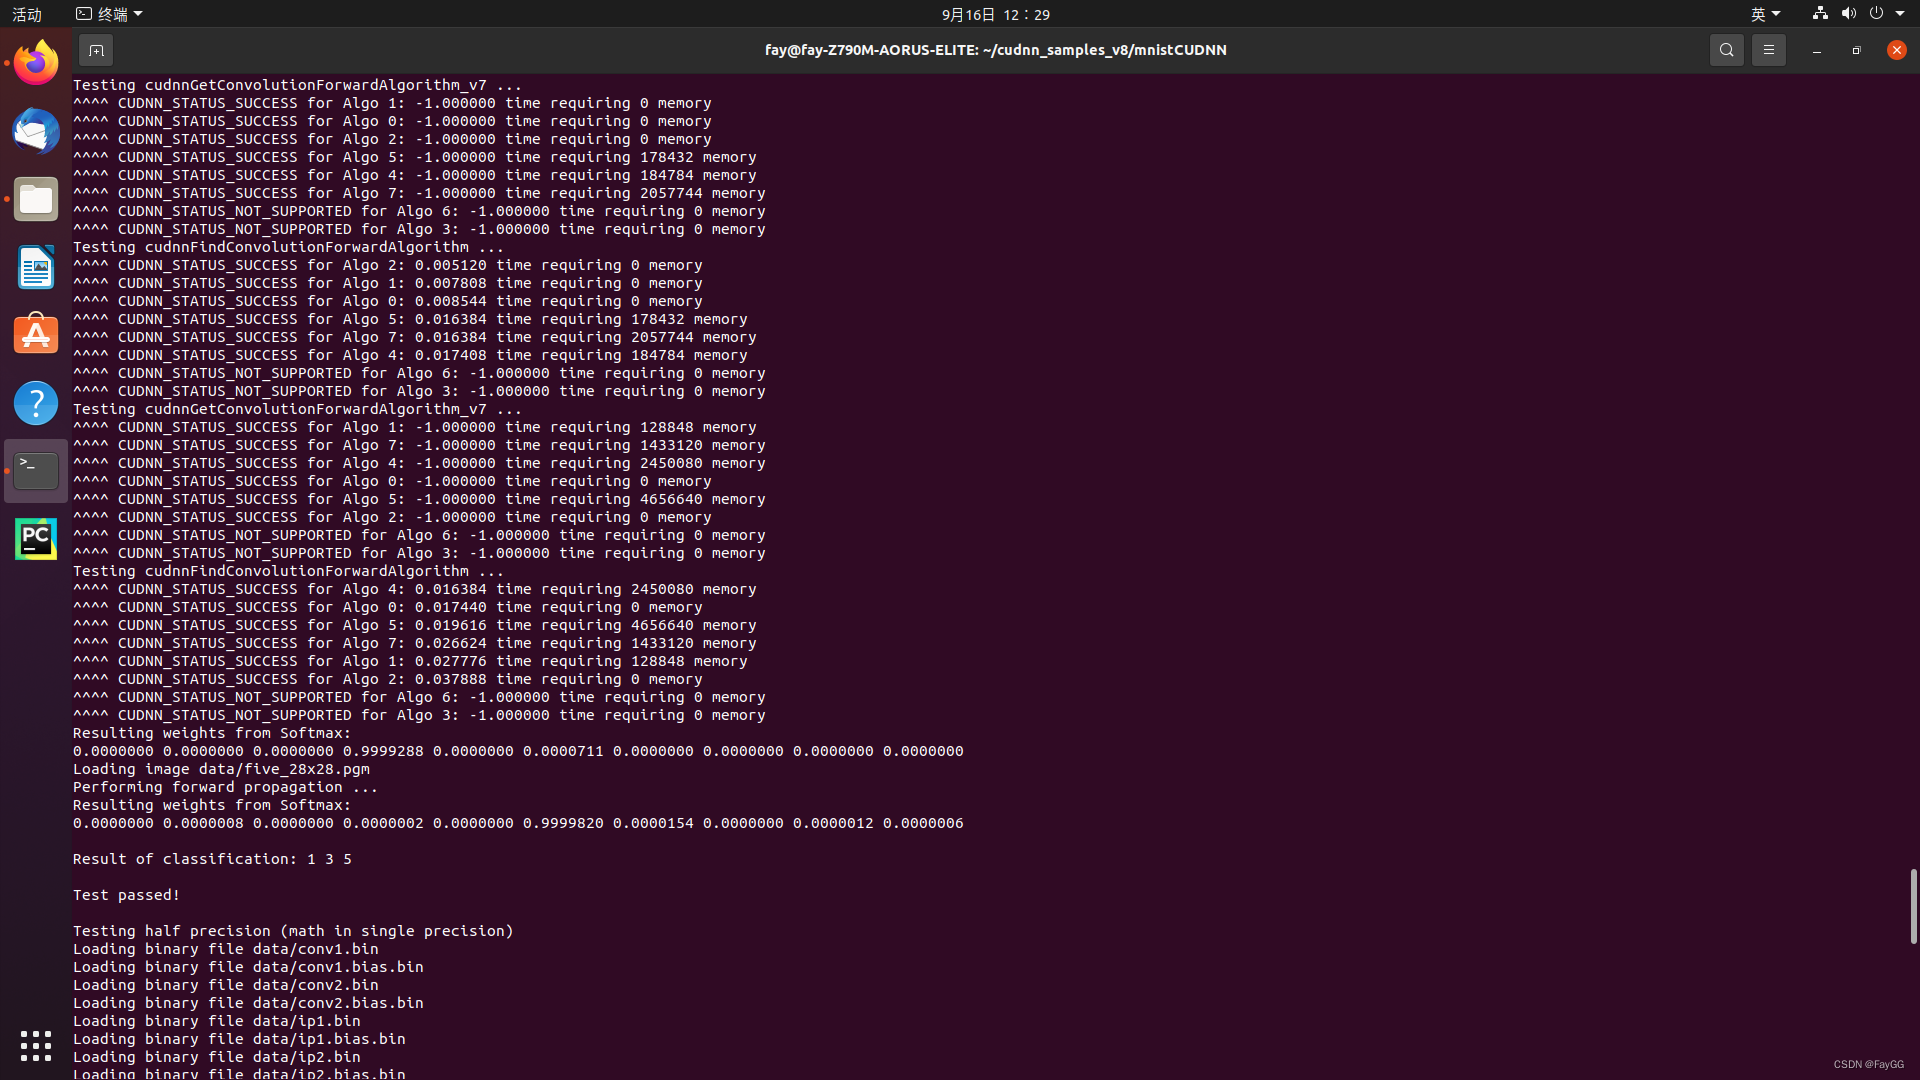Open Thunderbird mail from dock
Viewport: 1920px width, 1080px height.
tap(36, 131)
